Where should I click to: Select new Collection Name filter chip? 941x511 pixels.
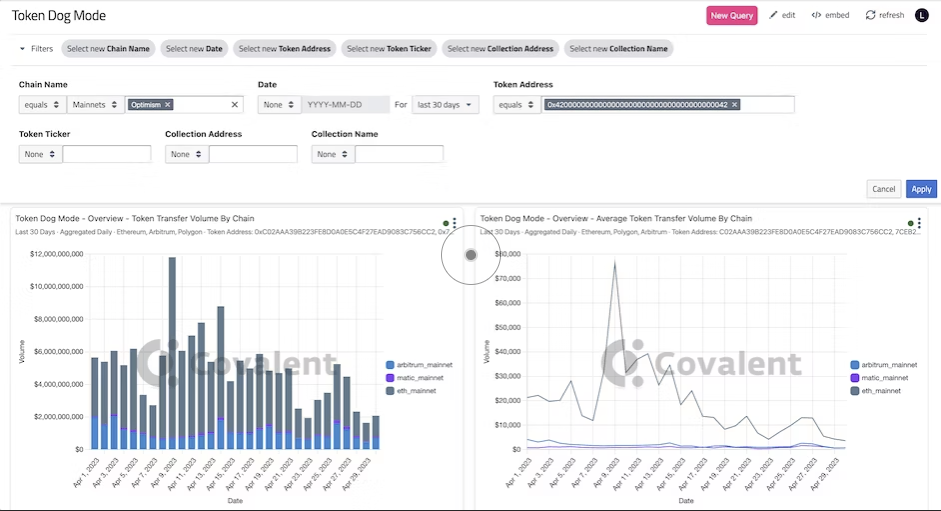click(618, 49)
